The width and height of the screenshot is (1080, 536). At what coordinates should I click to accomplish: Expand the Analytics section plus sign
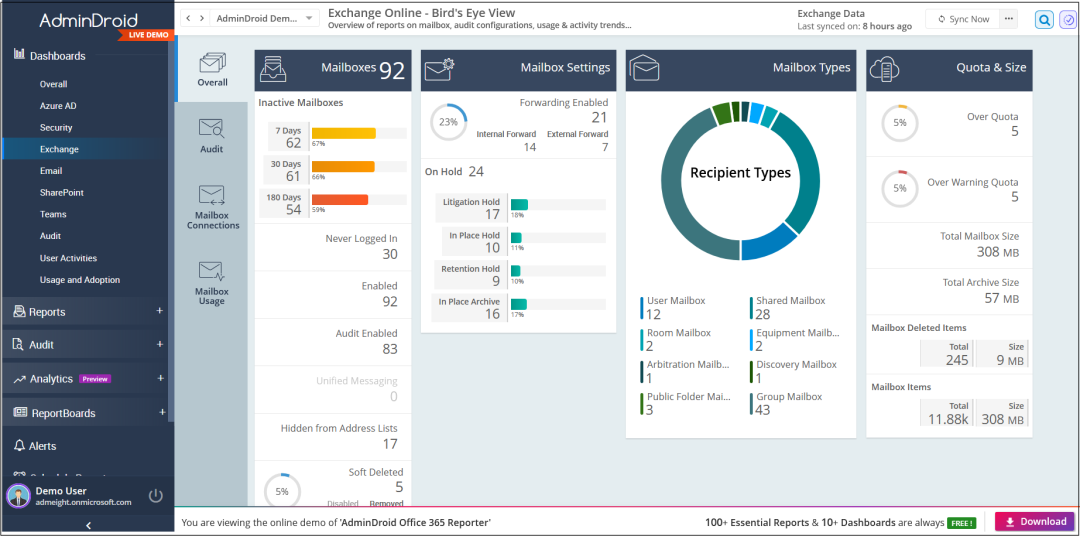tap(160, 378)
